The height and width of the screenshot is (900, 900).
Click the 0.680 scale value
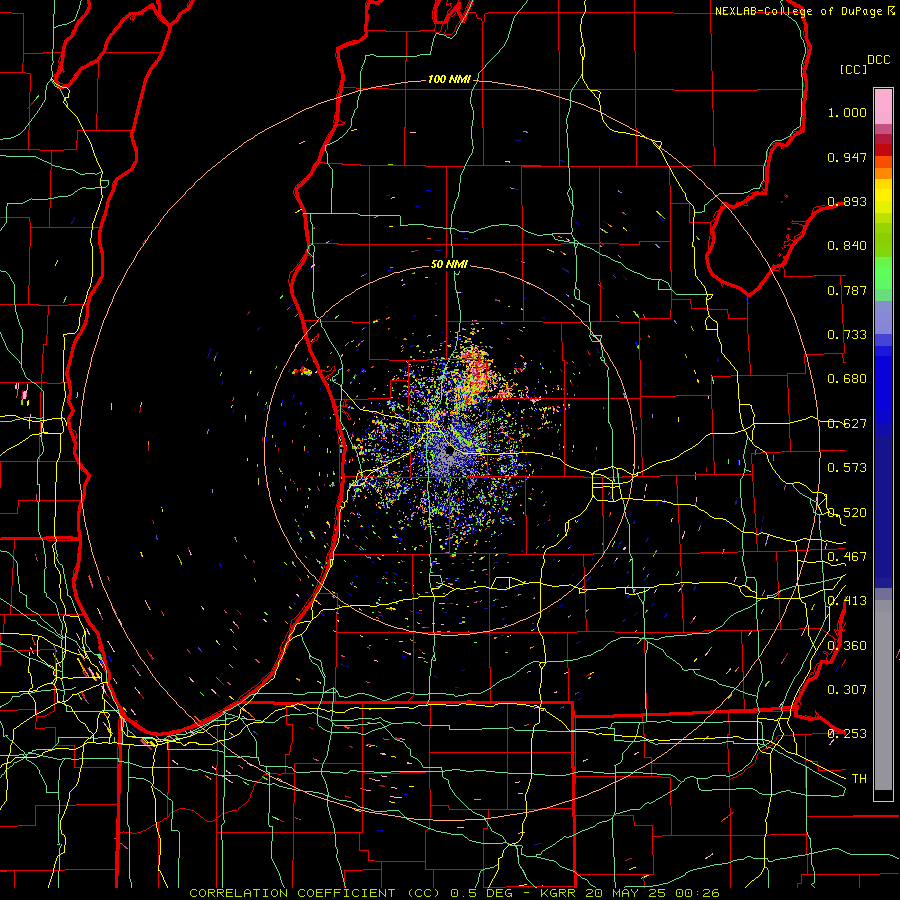coord(847,379)
